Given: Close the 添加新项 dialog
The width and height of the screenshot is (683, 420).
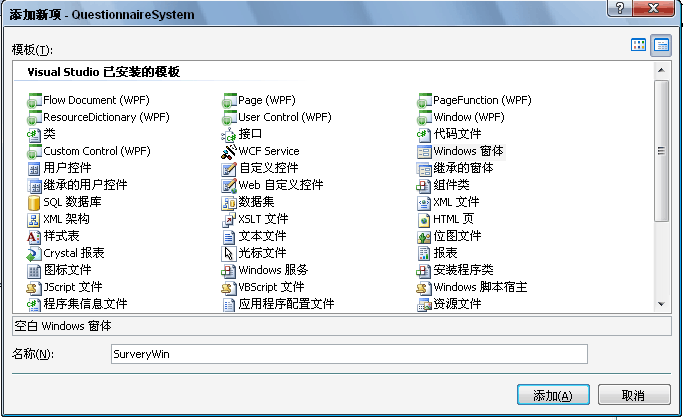Looking at the screenshot, I should tap(653, 8).
